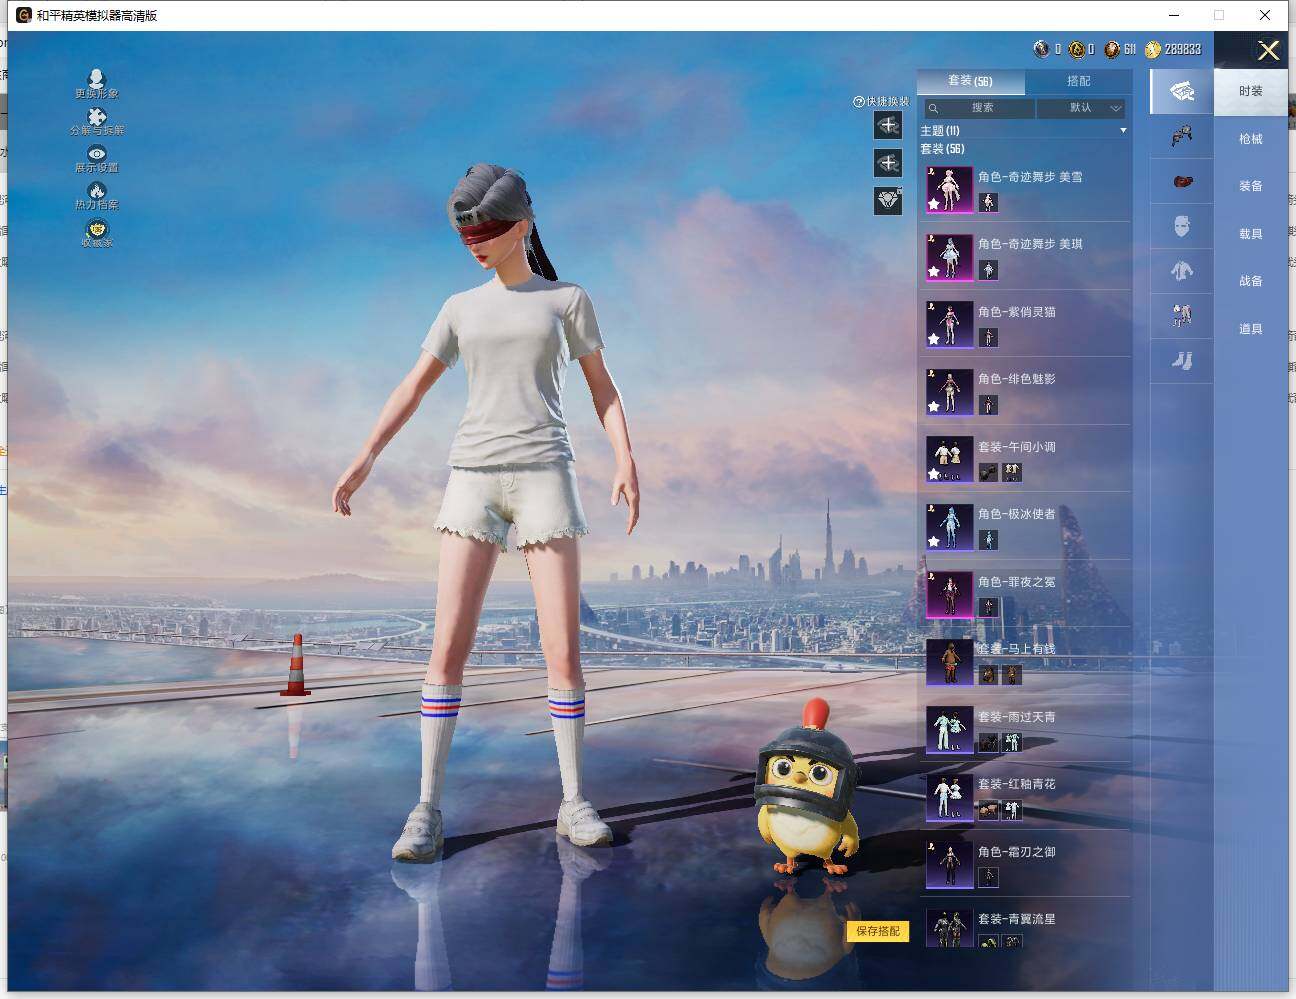Viewport: 1296px width, 999px height.
Task: Click the 快捷换装 help question mark
Action: pyautogui.click(x=858, y=102)
